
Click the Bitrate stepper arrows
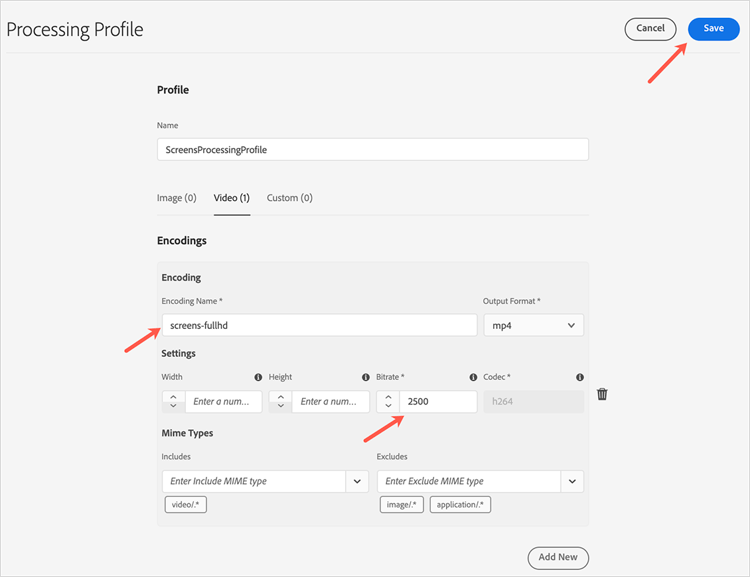tap(388, 402)
